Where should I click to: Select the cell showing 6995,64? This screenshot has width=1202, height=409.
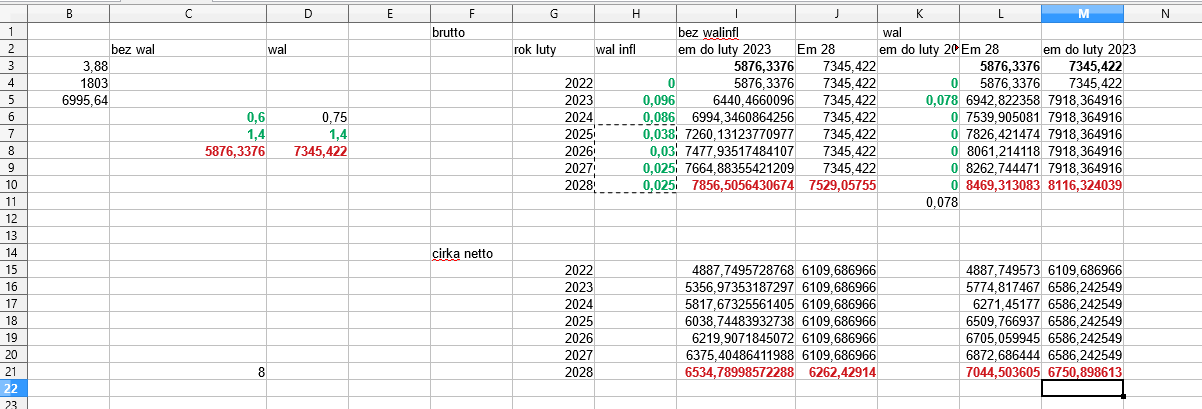(68, 100)
